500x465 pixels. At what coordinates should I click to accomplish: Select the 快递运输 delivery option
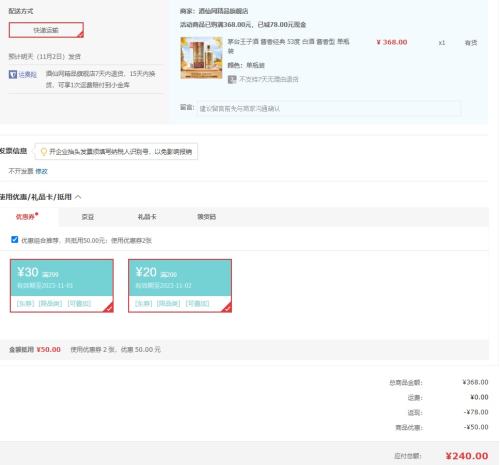(46, 30)
